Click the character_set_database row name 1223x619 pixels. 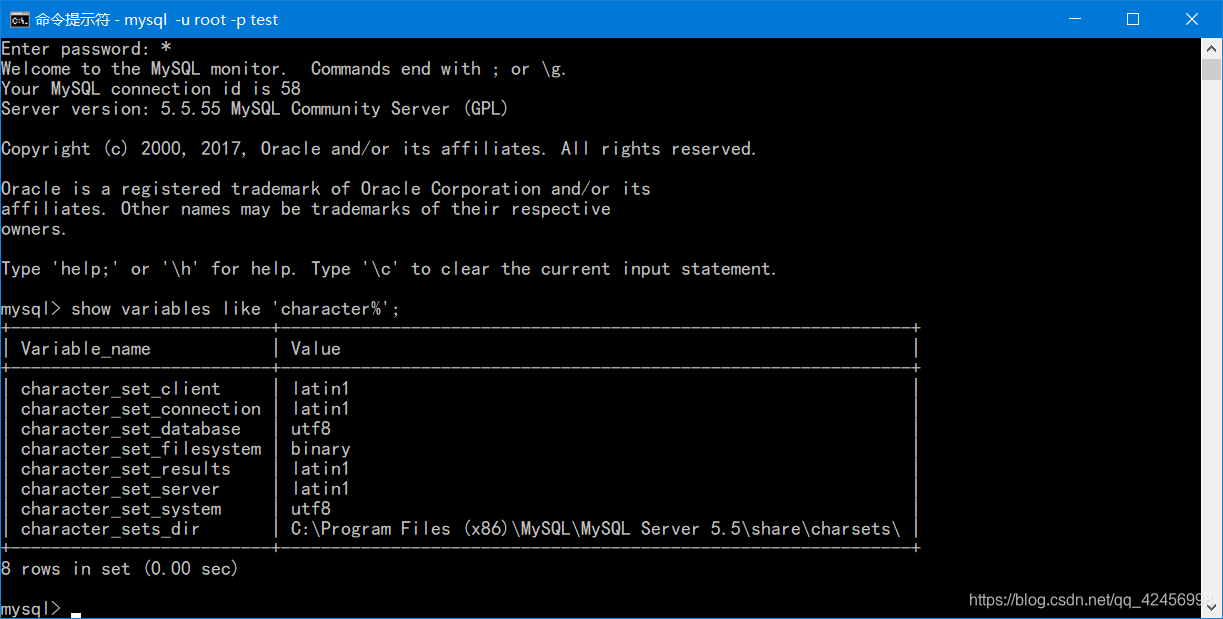click(131, 429)
